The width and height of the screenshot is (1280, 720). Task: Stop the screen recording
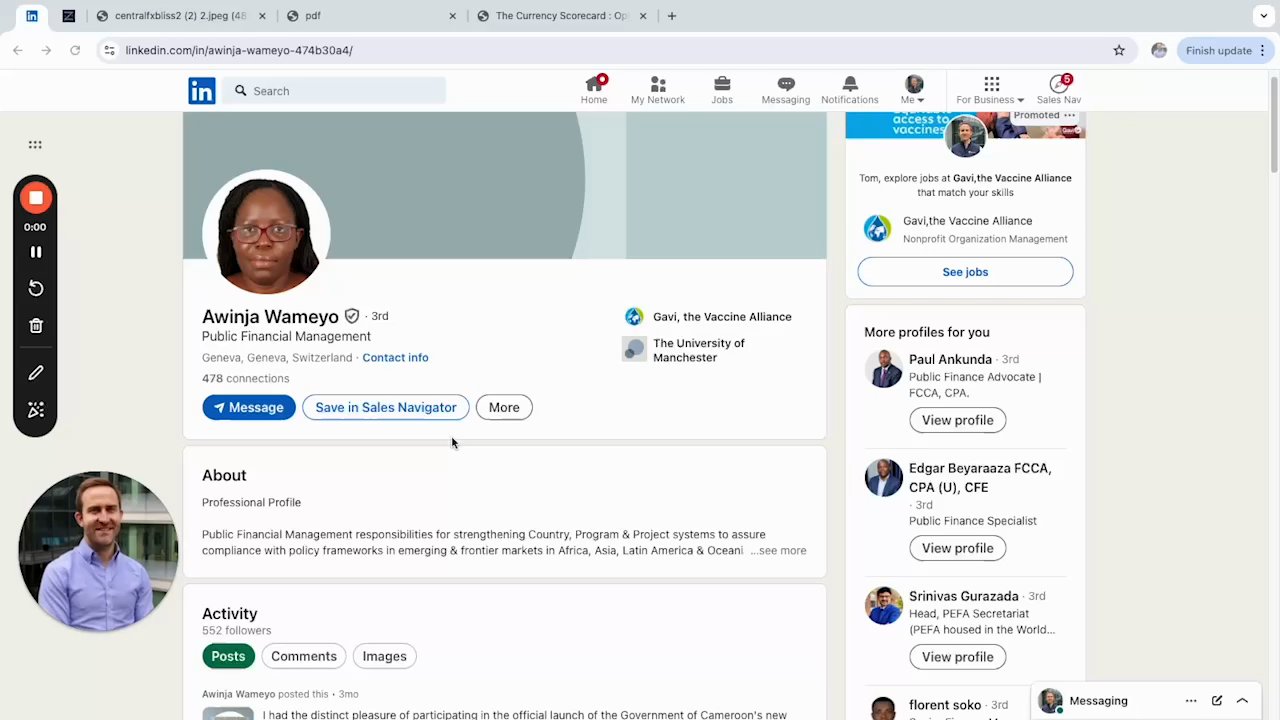pos(36,198)
